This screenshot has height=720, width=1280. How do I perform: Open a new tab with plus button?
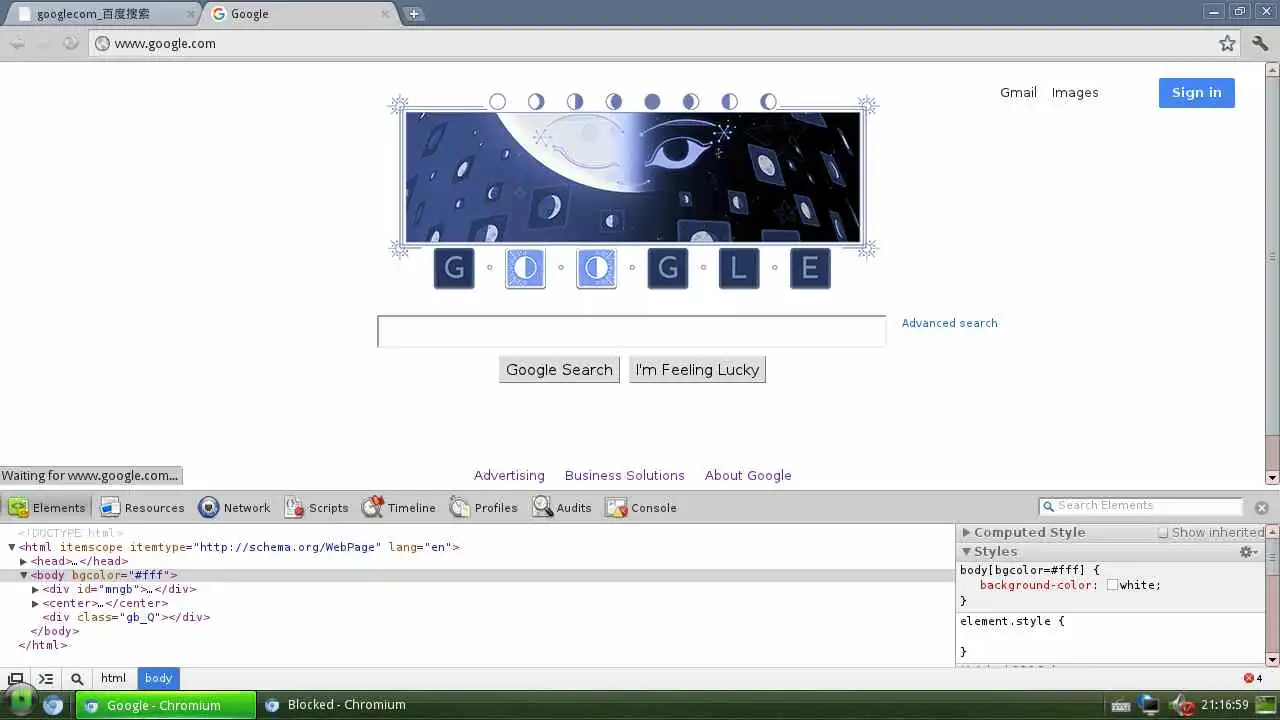(x=414, y=14)
